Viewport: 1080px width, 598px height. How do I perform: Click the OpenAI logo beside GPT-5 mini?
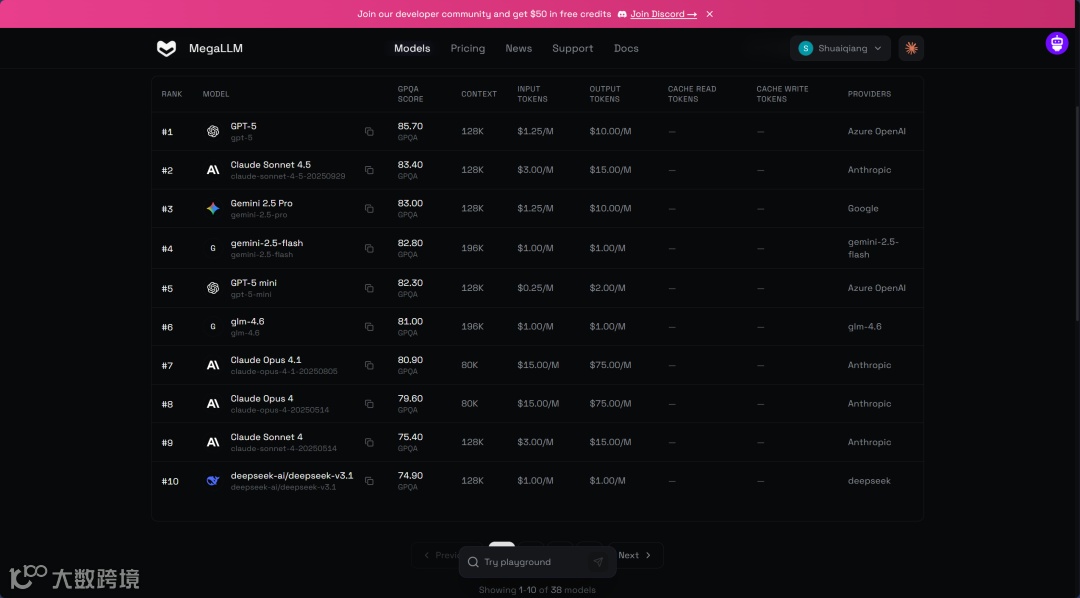[x=213, y=288]
